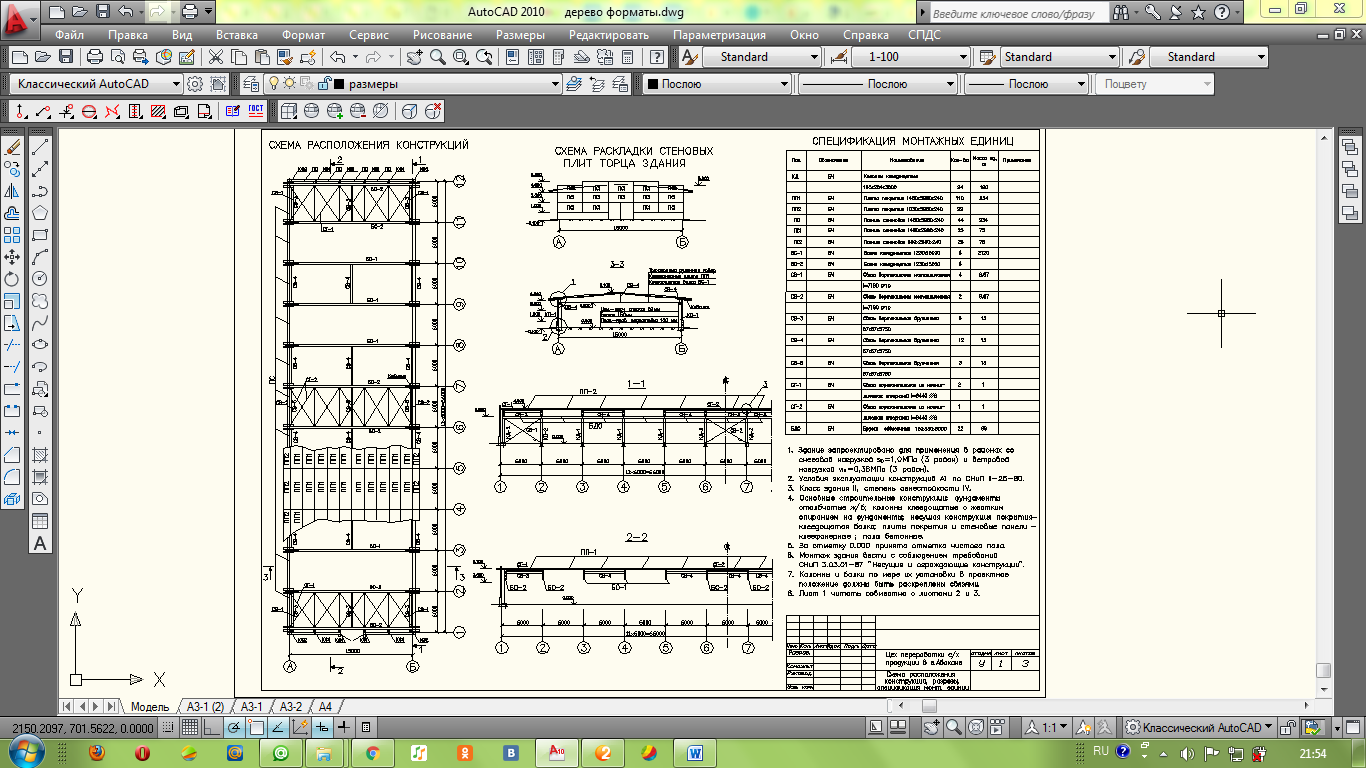This screenshot has width=1366, height=768.
Task: Toggle Ortho mode in the status bar
Action: pos(211,727)
